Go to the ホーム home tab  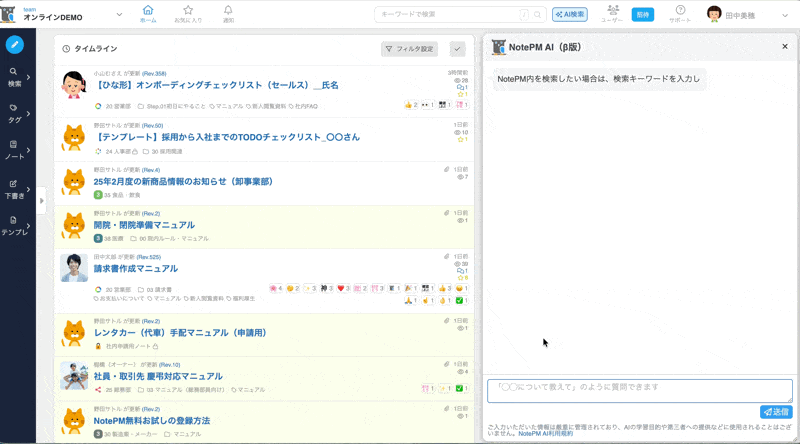pos(148,13)
